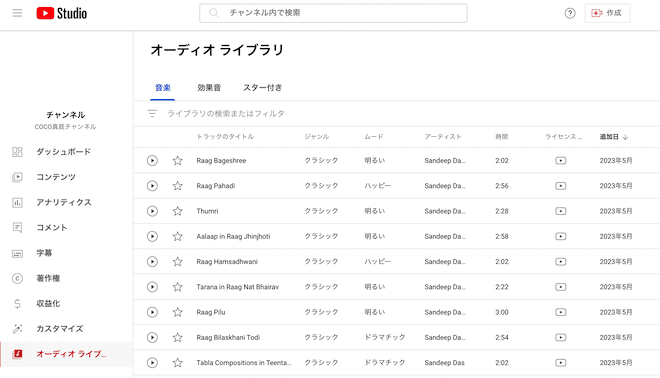Switch to the スター付き tab

[x=263, y=88]
